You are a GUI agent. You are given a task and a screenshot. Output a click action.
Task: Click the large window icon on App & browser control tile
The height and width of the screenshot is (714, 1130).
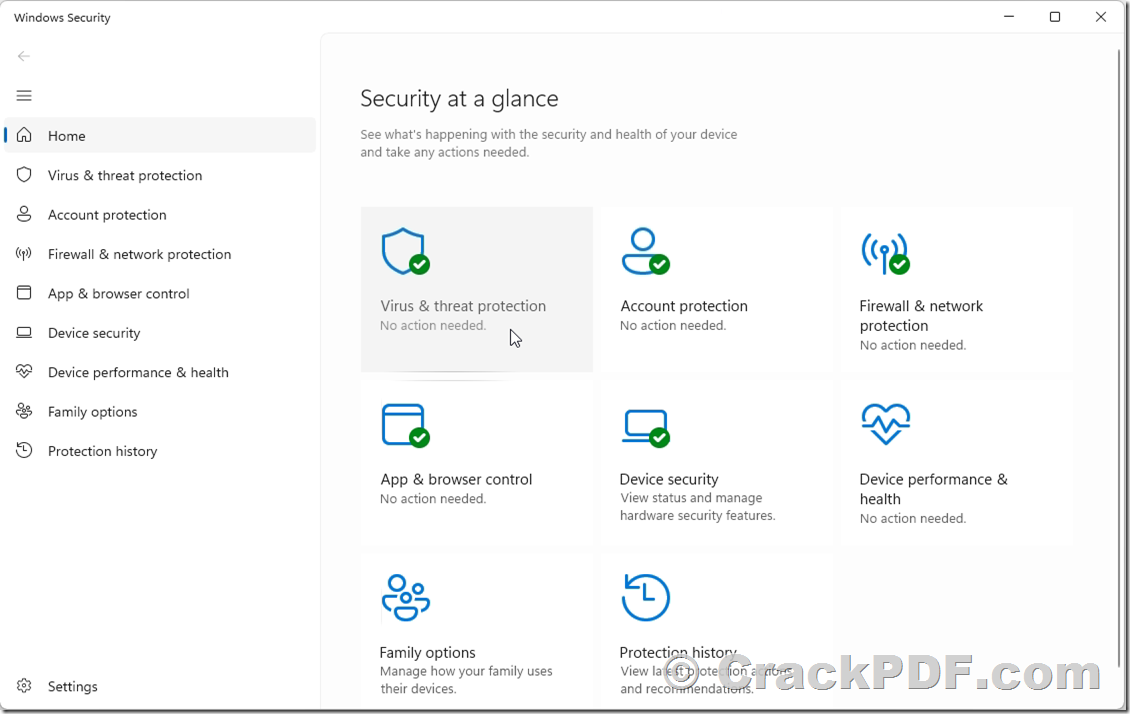(405, 425)
